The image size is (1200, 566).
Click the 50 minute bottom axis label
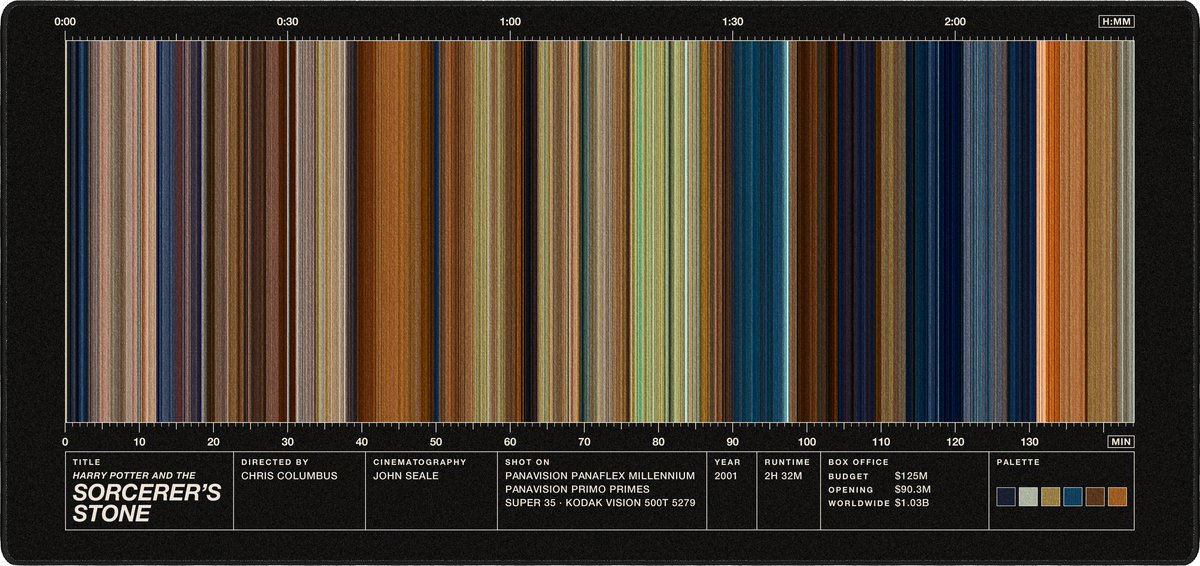coord(436,441)
